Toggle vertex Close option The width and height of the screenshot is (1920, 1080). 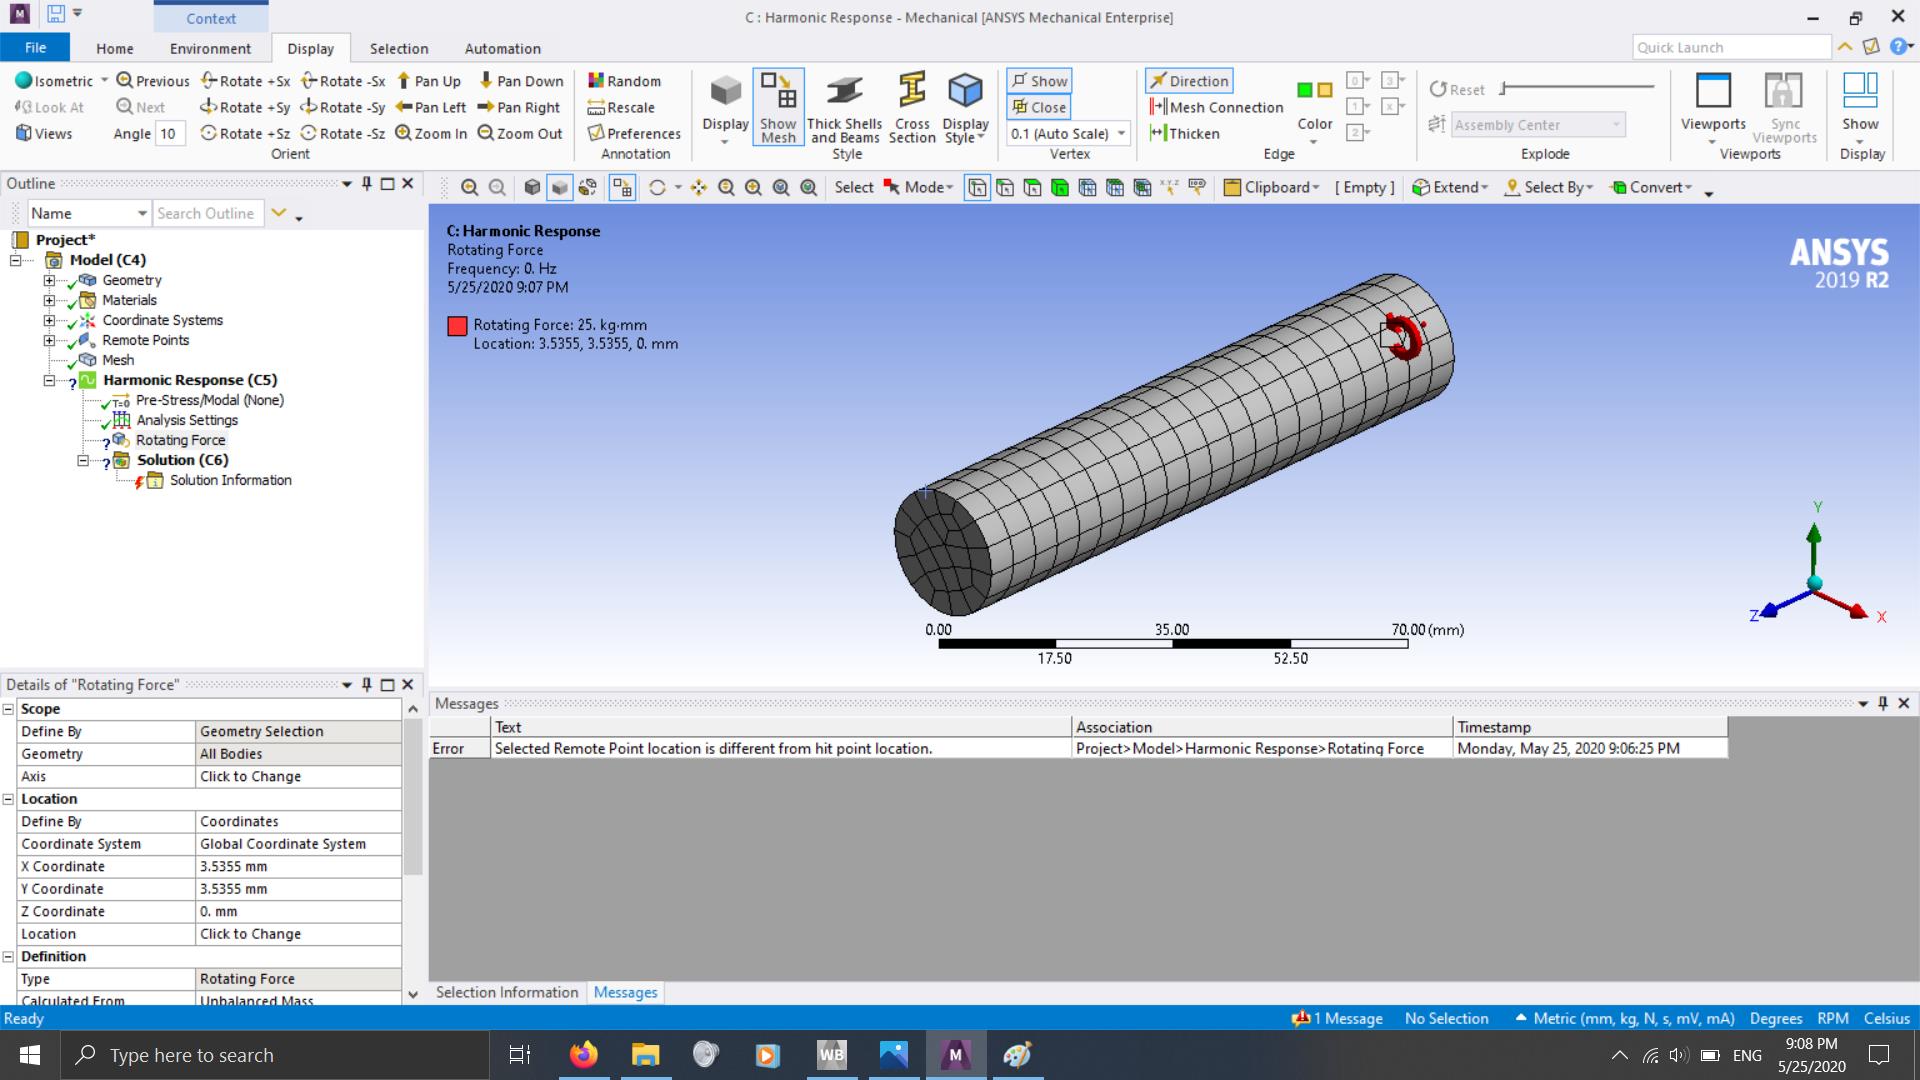point(1039,107)
